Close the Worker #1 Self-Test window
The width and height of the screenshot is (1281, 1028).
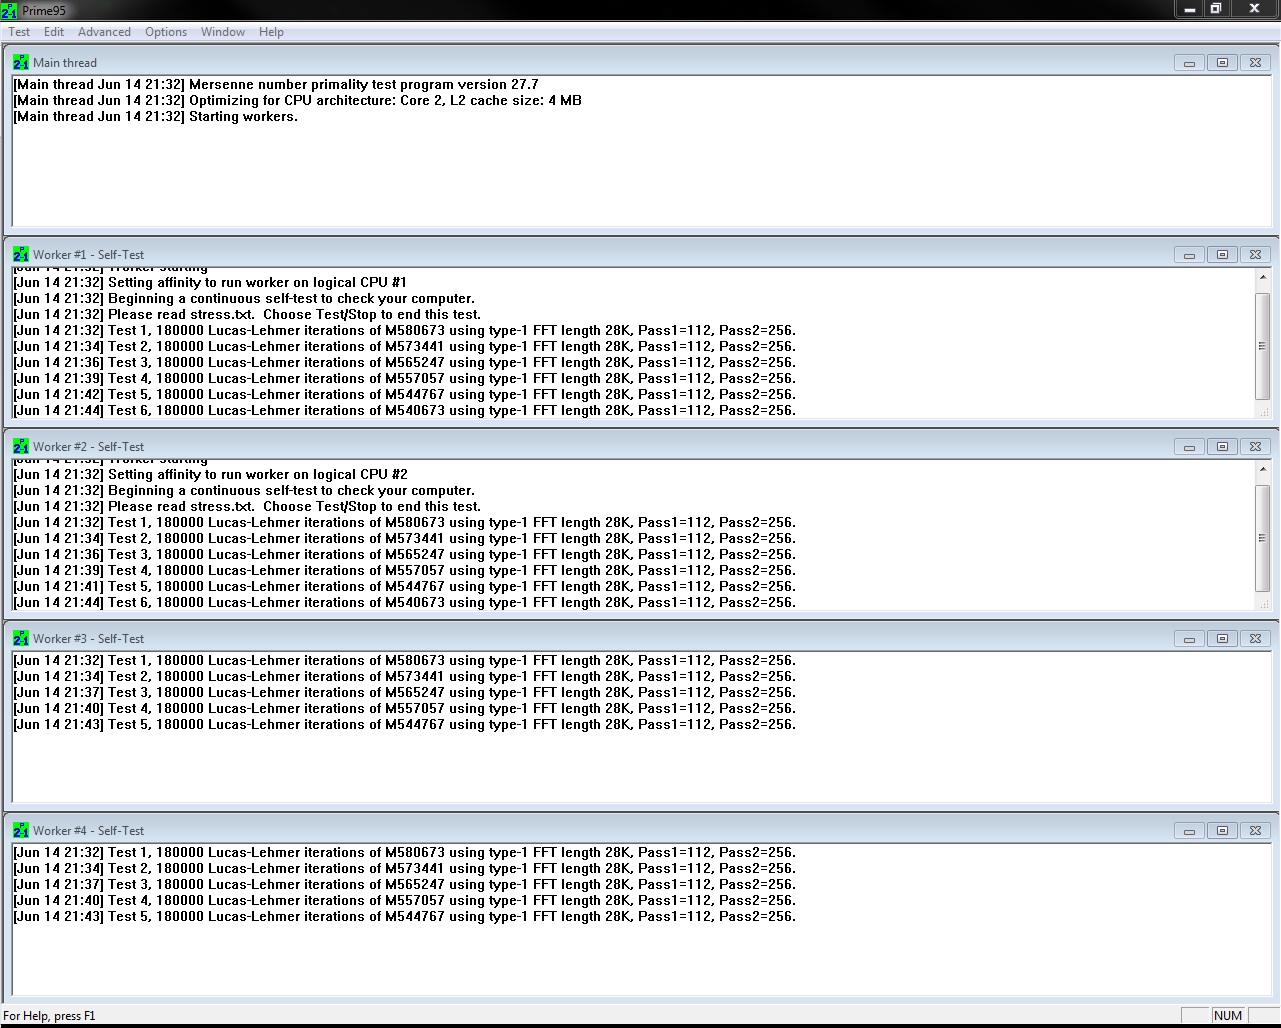pyautogui.click(x=1255, y=254)
